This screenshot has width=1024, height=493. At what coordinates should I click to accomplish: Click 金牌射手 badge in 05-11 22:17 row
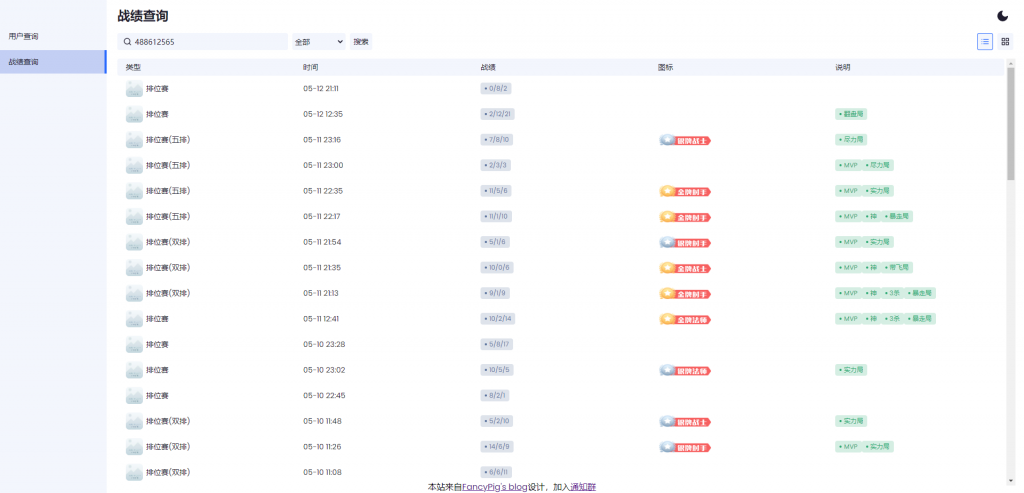click(684, 217)
